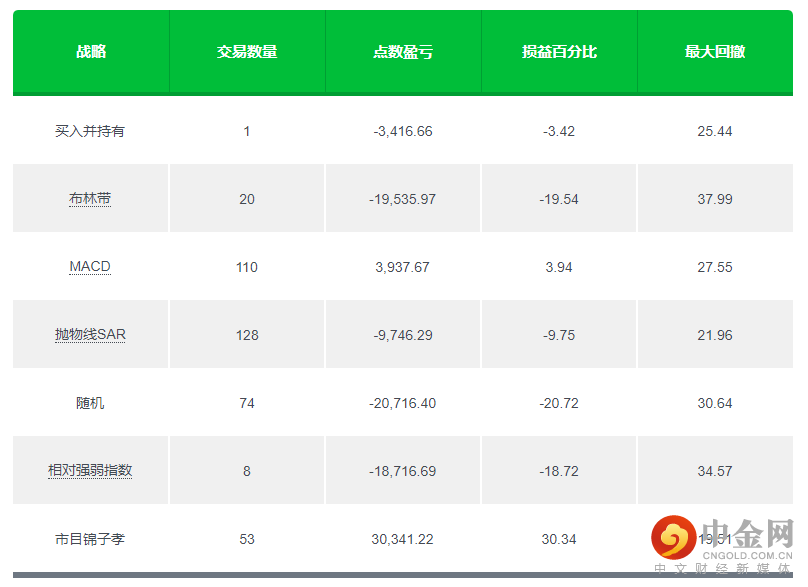Image resolution: width=808 pixels, height=587 pixels.
Task: Open the 相对强弱指数 strategy link
Action: click(x=90, y=471)
